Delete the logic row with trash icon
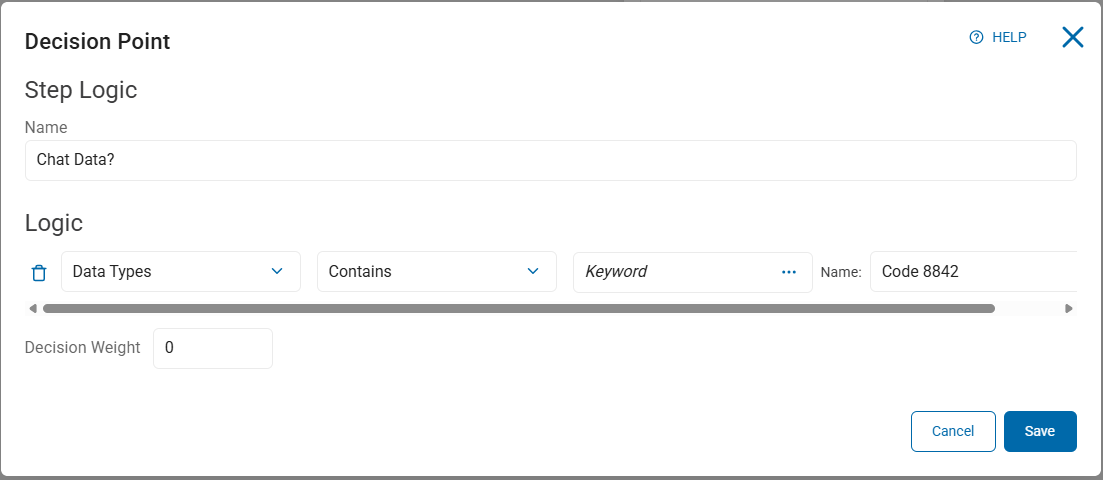The width and height of the screenshot is (1103, 480). click(39, 272)
